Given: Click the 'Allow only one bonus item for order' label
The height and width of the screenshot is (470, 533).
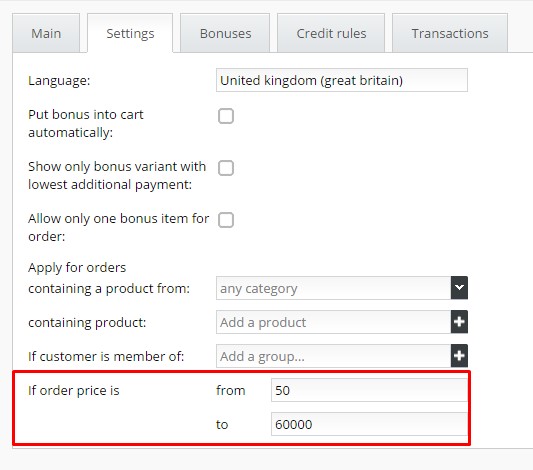Looking at the screenshot, I should [118, 227].
